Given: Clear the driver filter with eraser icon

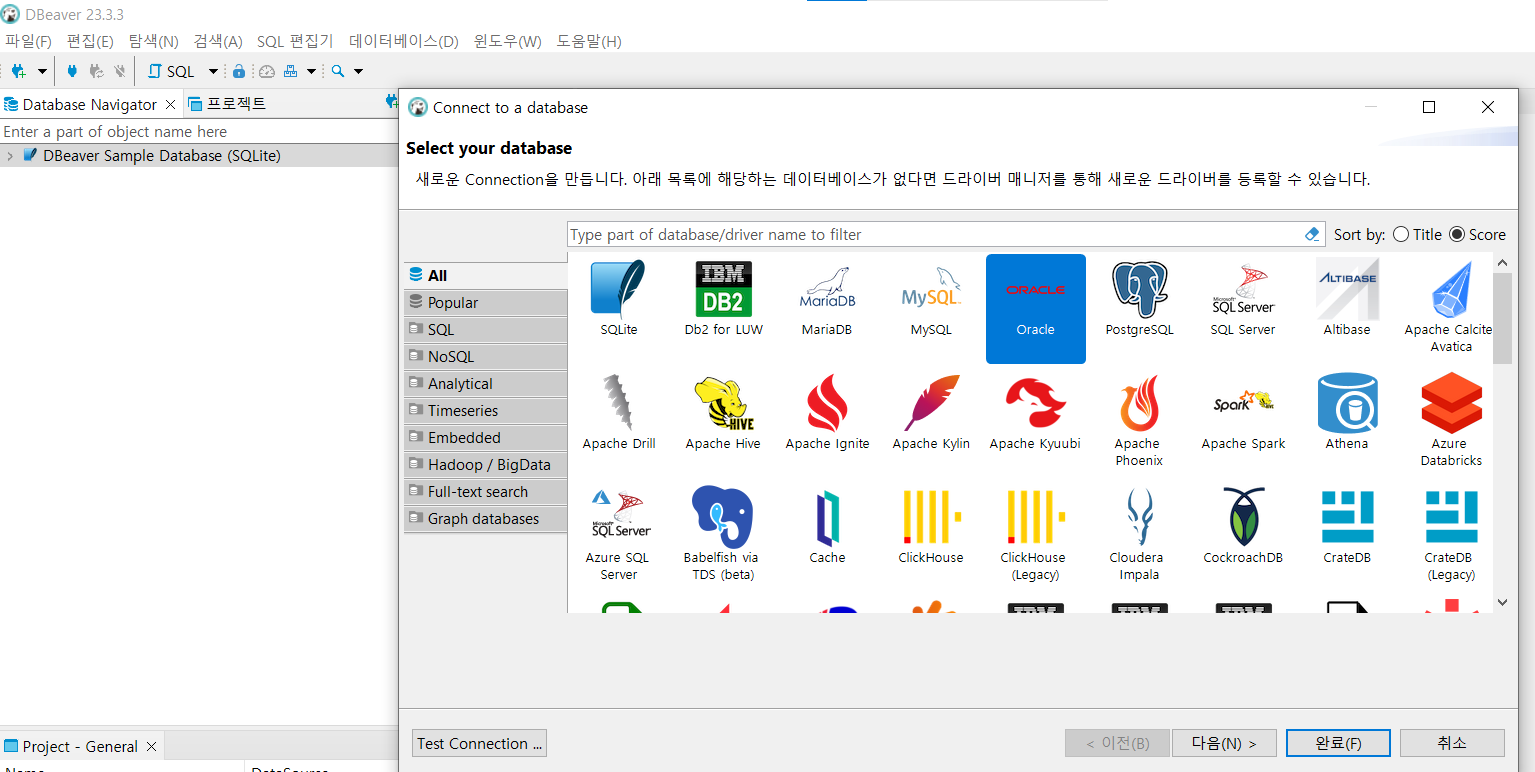Looking at the screenshot, I should tap(1313, 234).
